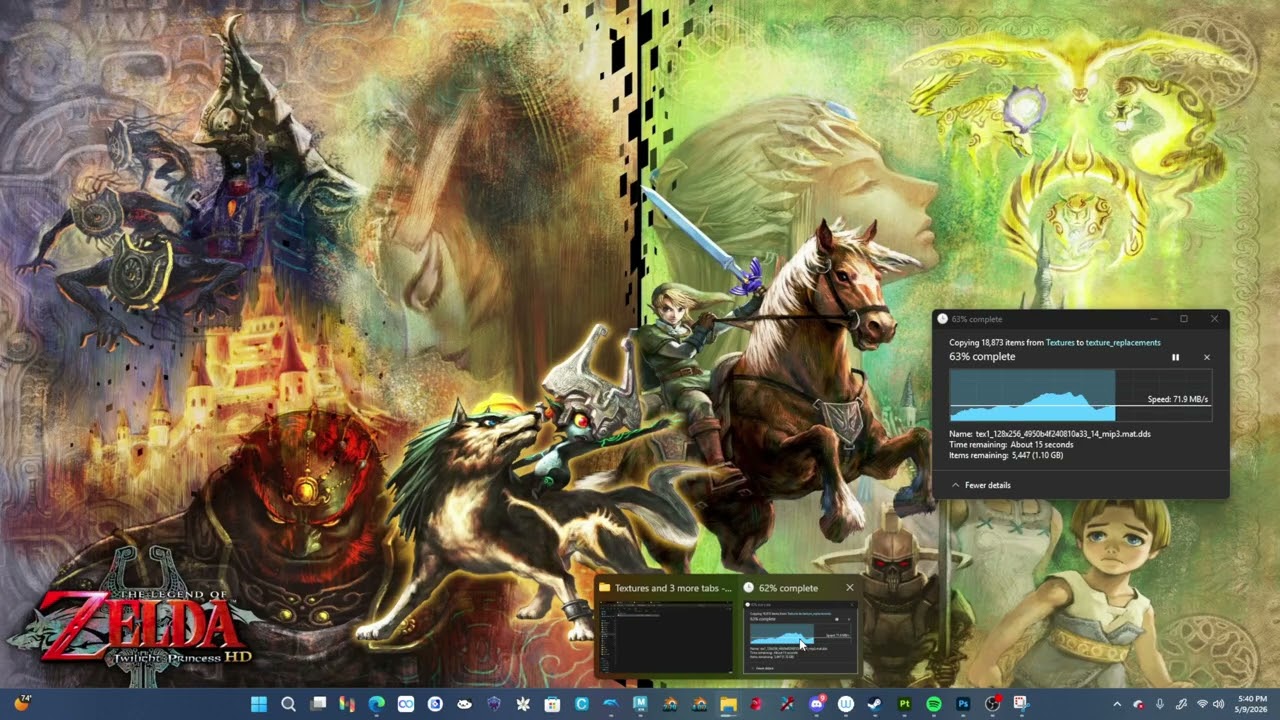Open the 5:40 PM clock and calendar
Viewport: 1280px width, 720px height.
tap(1252, 704)
